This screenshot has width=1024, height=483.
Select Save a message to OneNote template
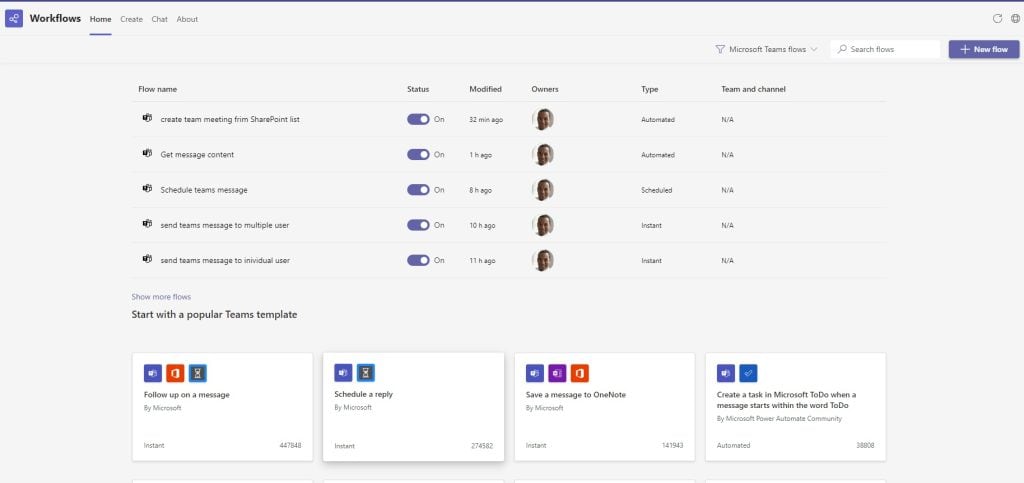click(605, 407)
